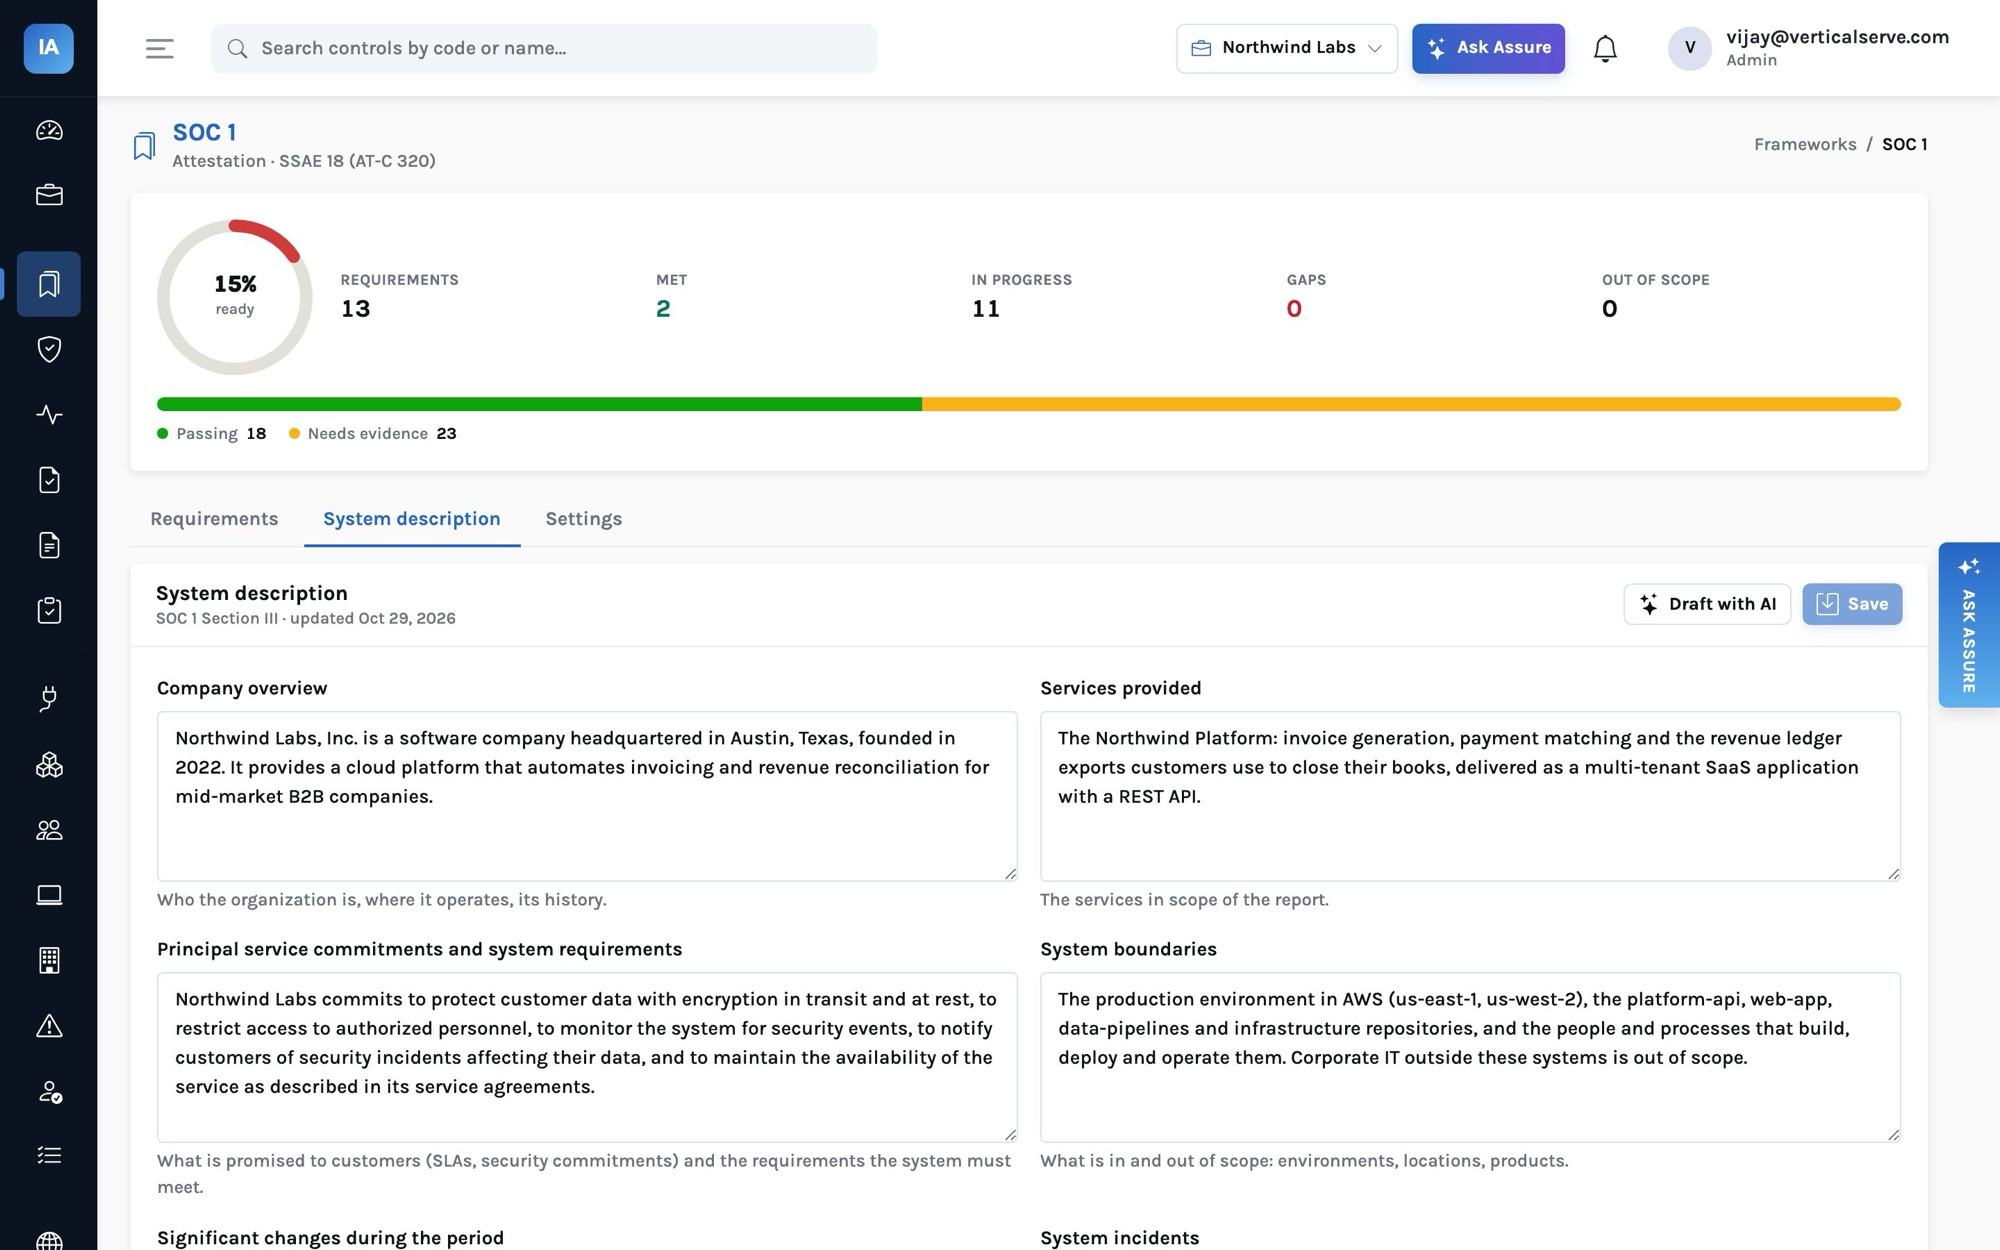The width and height of the screenshot is (2000, 1250).
Task: Open the Northwind Labs organization dropdown
Action: point(1287,48)
